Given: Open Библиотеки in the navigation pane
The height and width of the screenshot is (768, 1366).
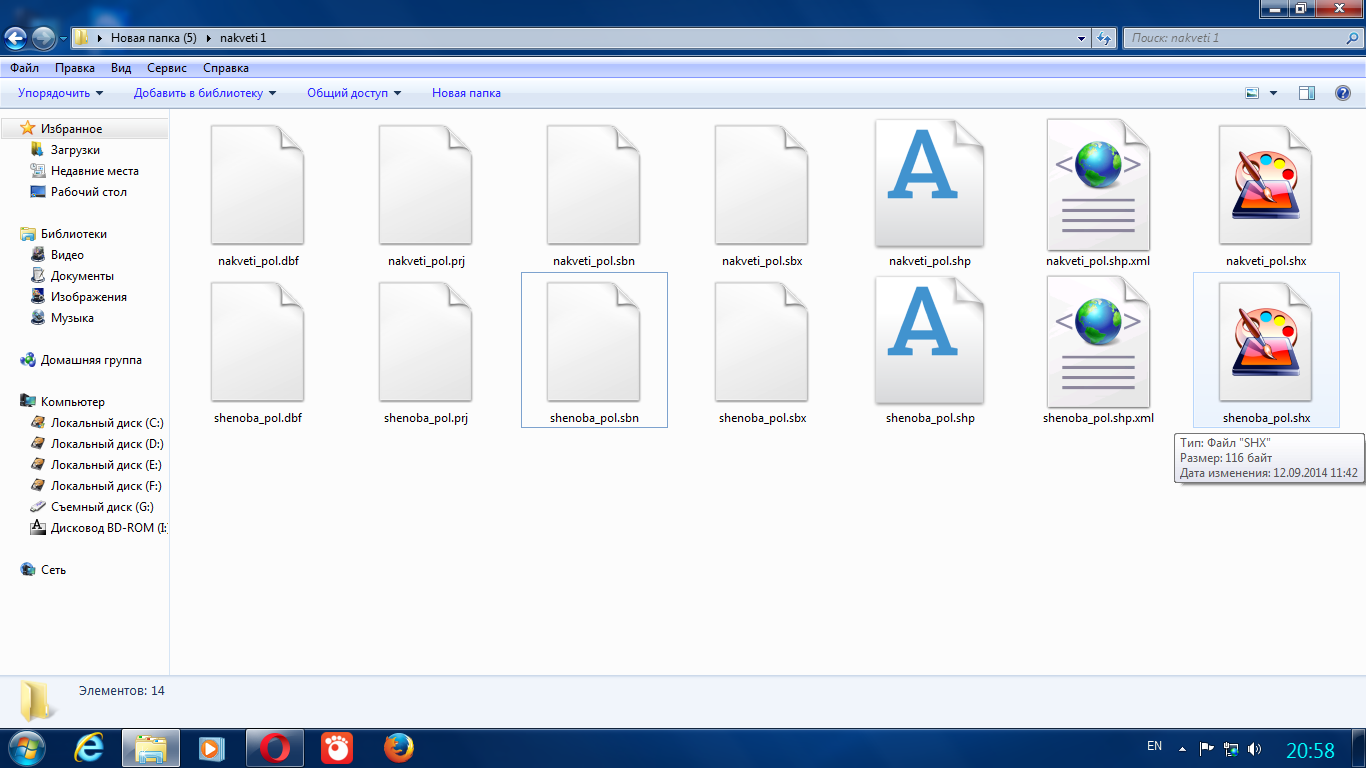Looking at the screenshot, I should pos(74,234).
